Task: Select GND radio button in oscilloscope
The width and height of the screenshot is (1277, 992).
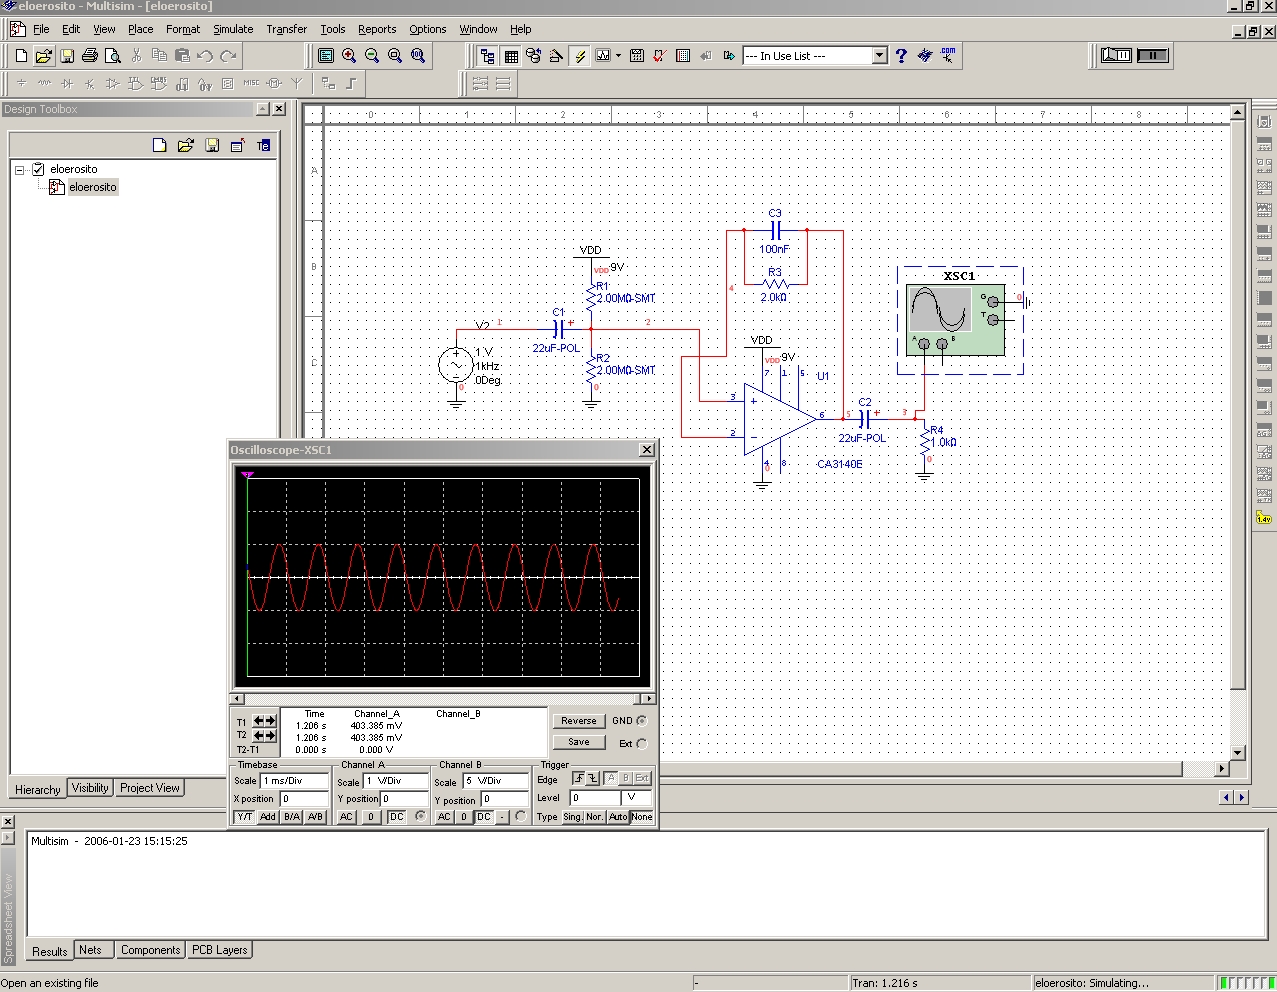Action: click(x=642, y=721)
